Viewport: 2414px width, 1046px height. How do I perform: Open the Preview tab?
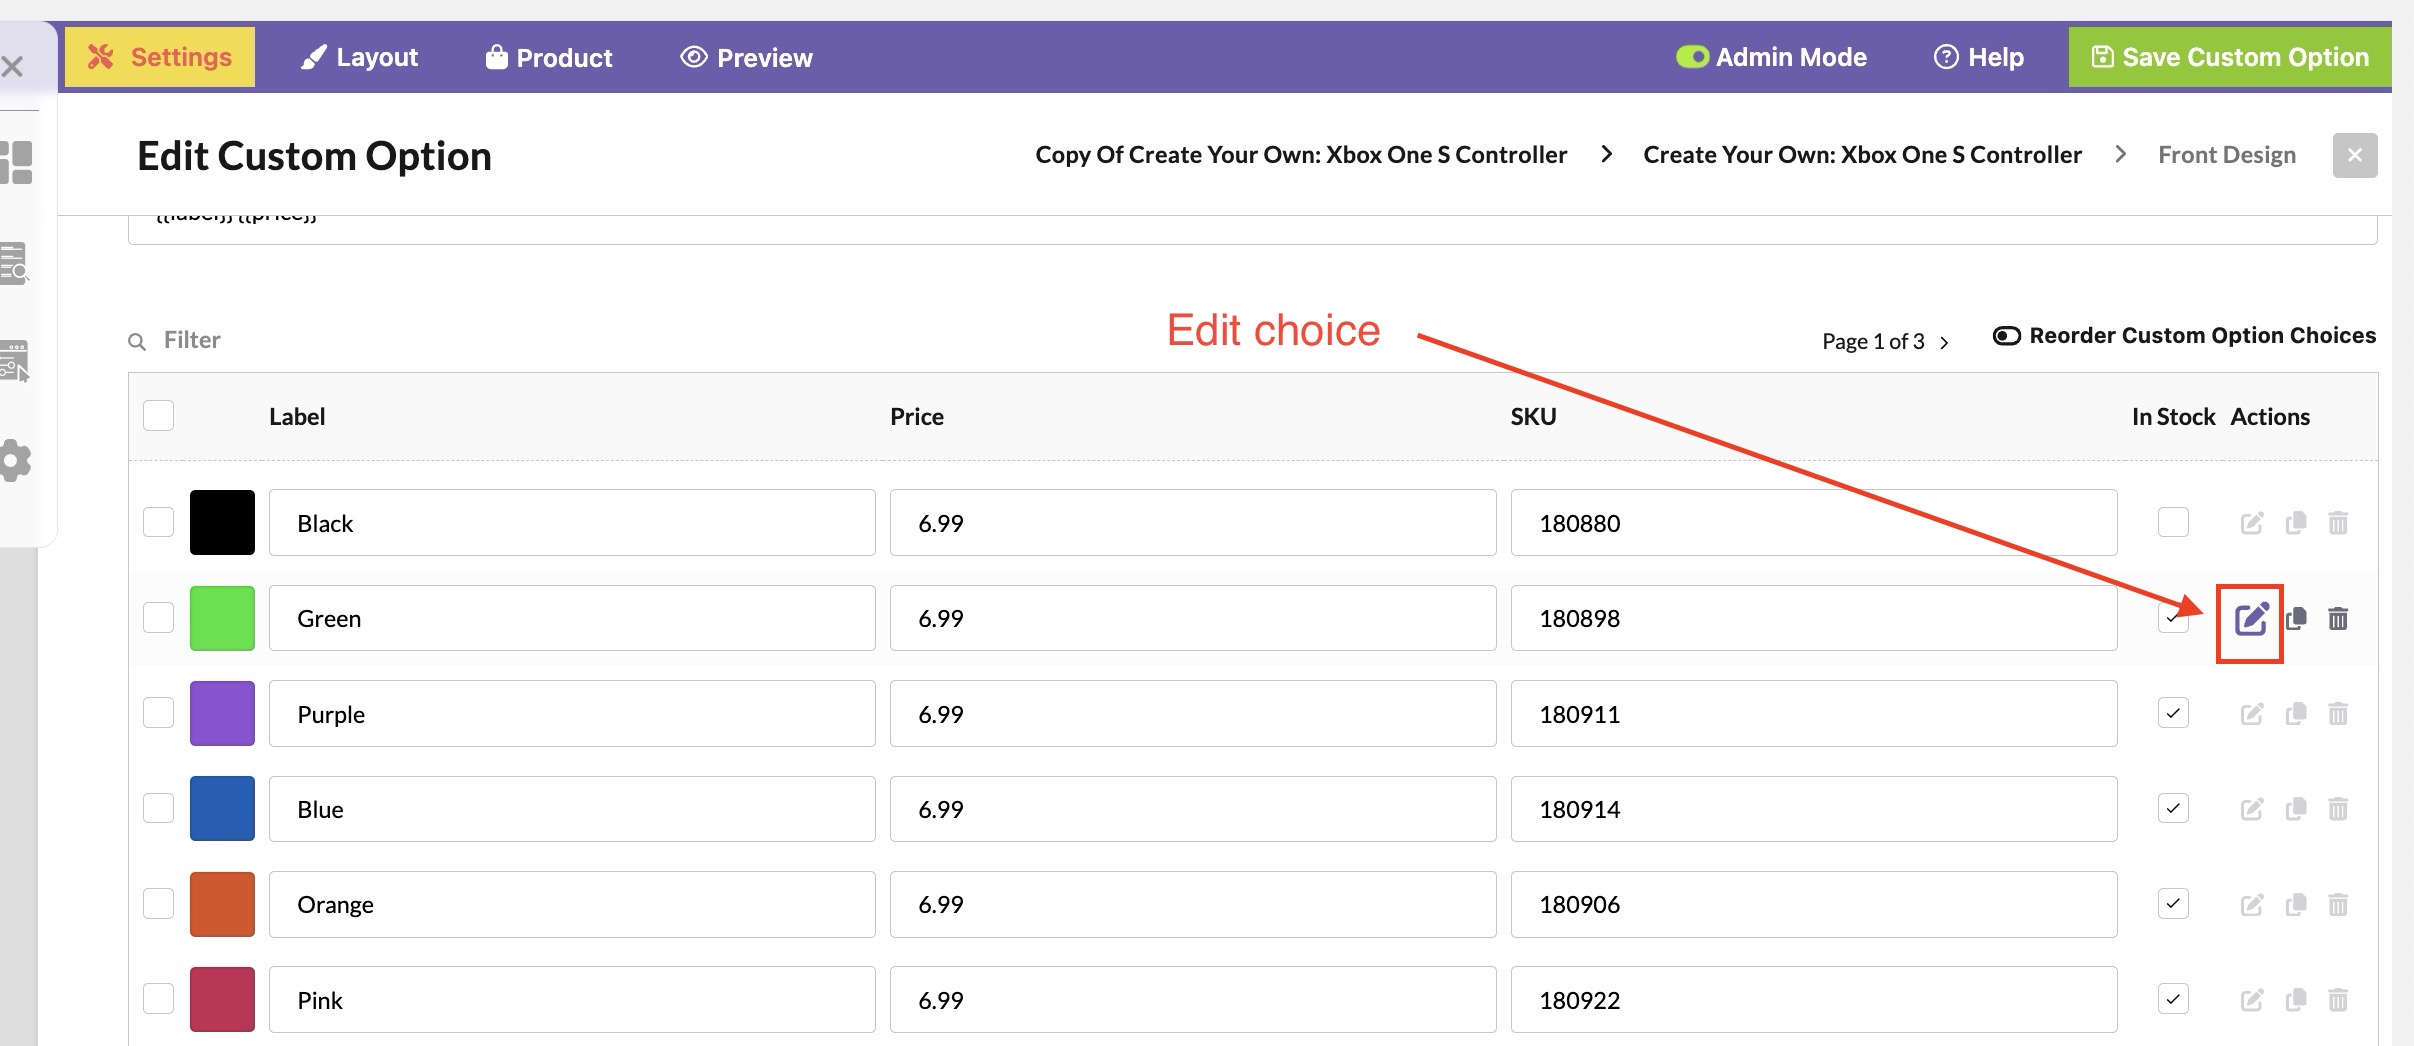click(747, 57)
